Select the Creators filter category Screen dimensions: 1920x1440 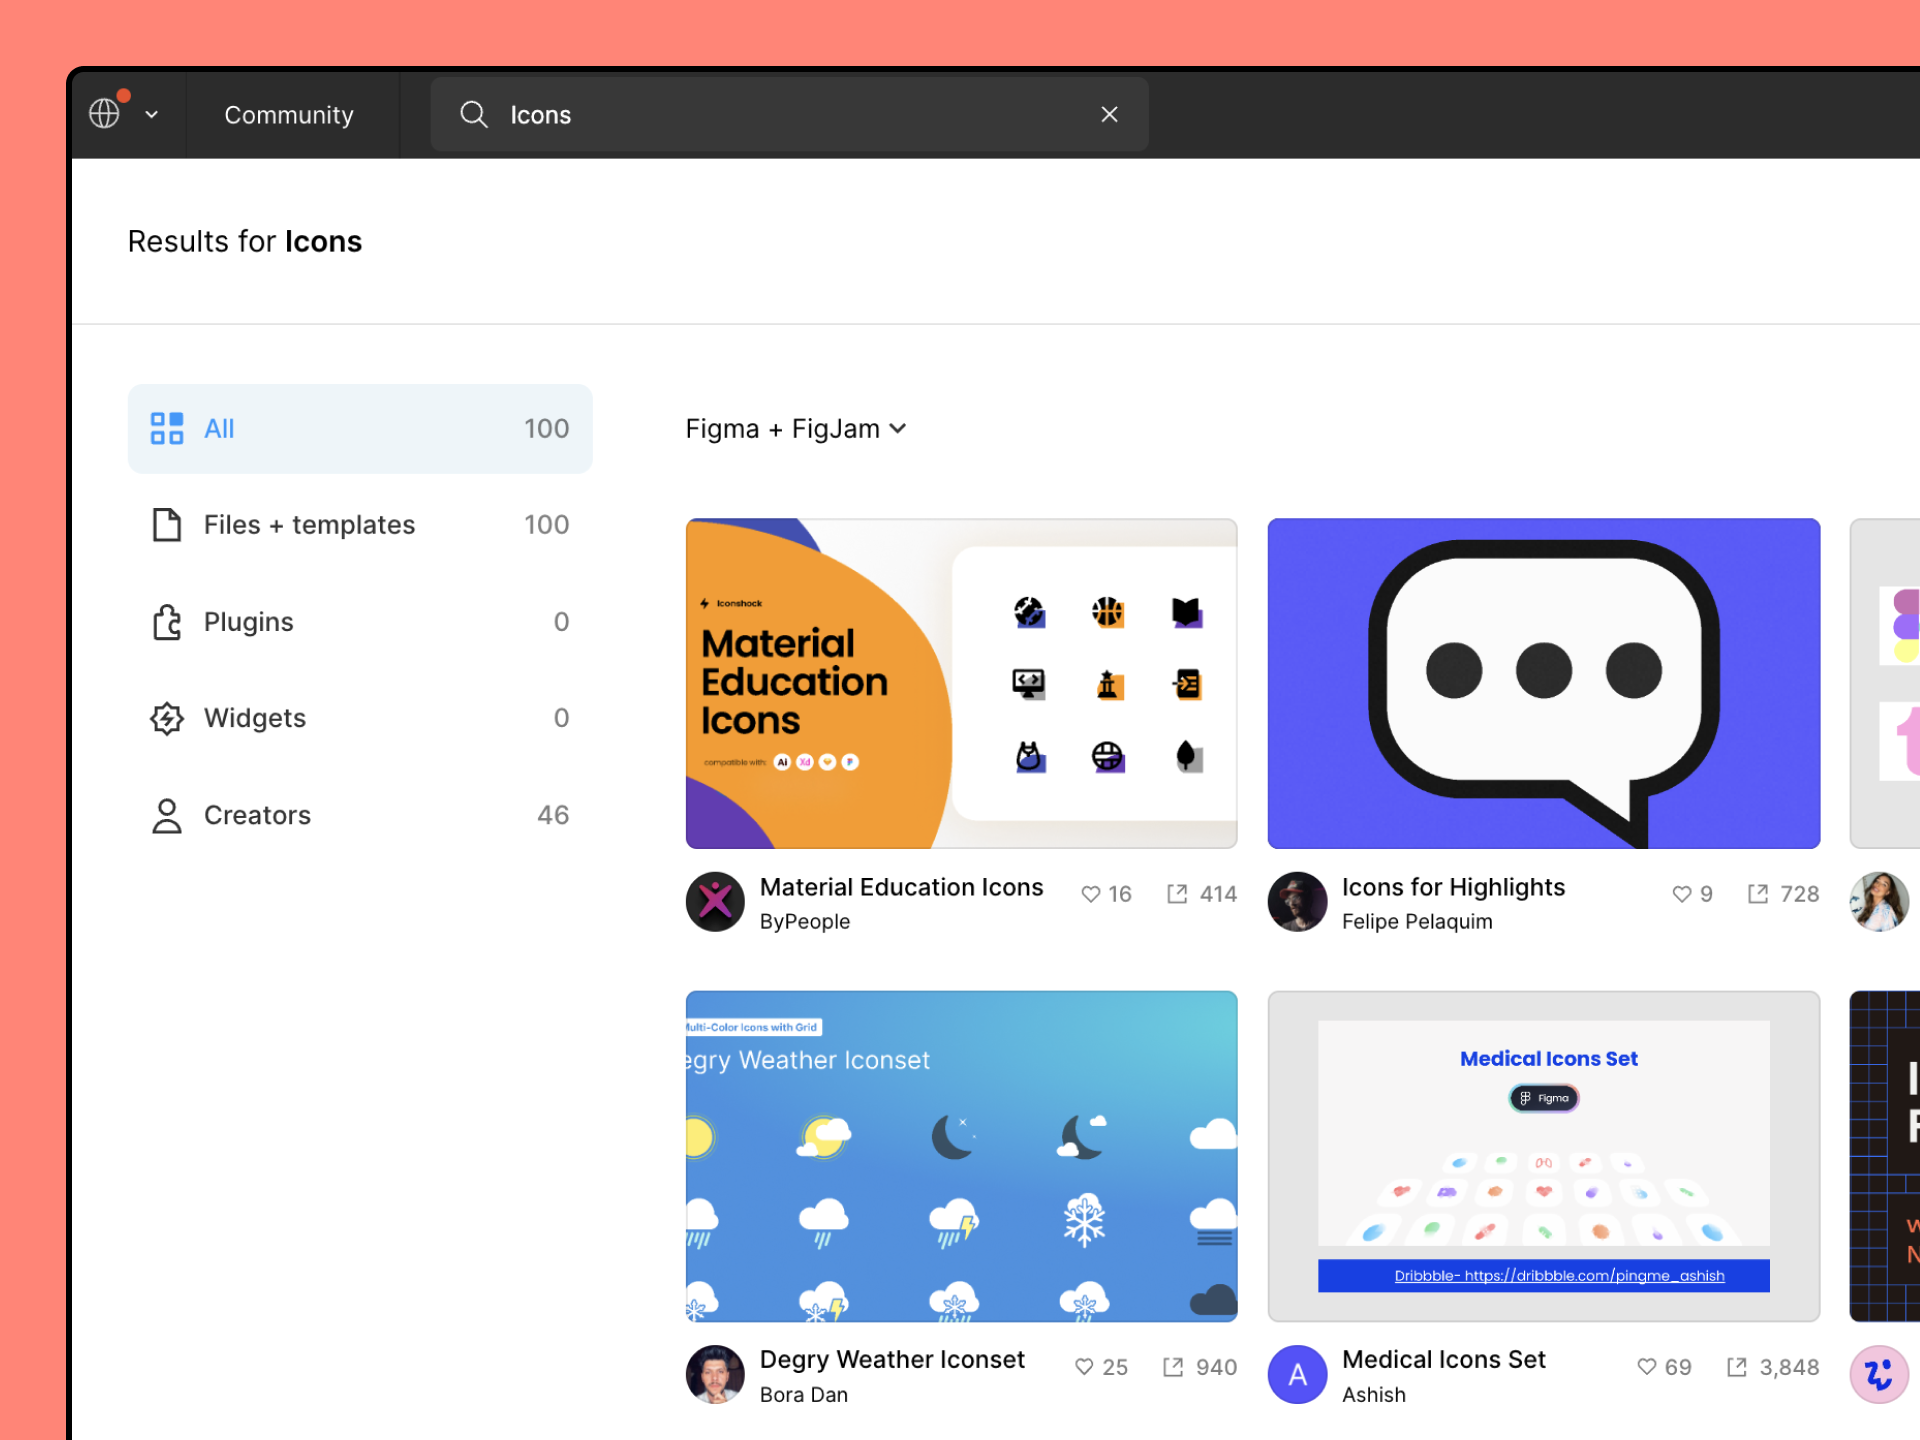pyautogui.click(x=257, y=815)
